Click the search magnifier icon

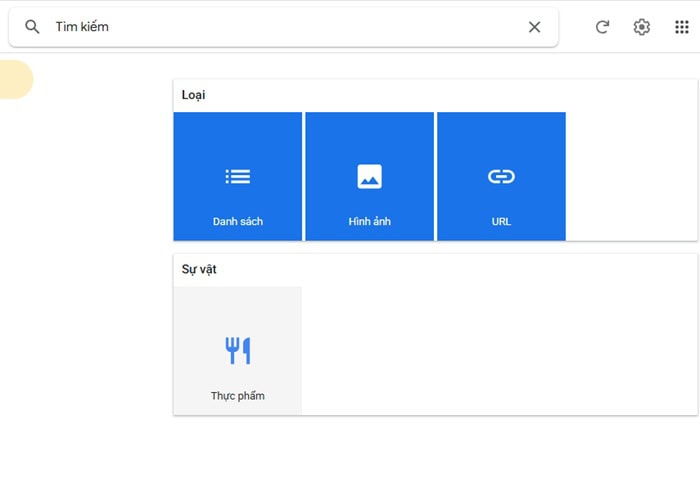point(32,27)
